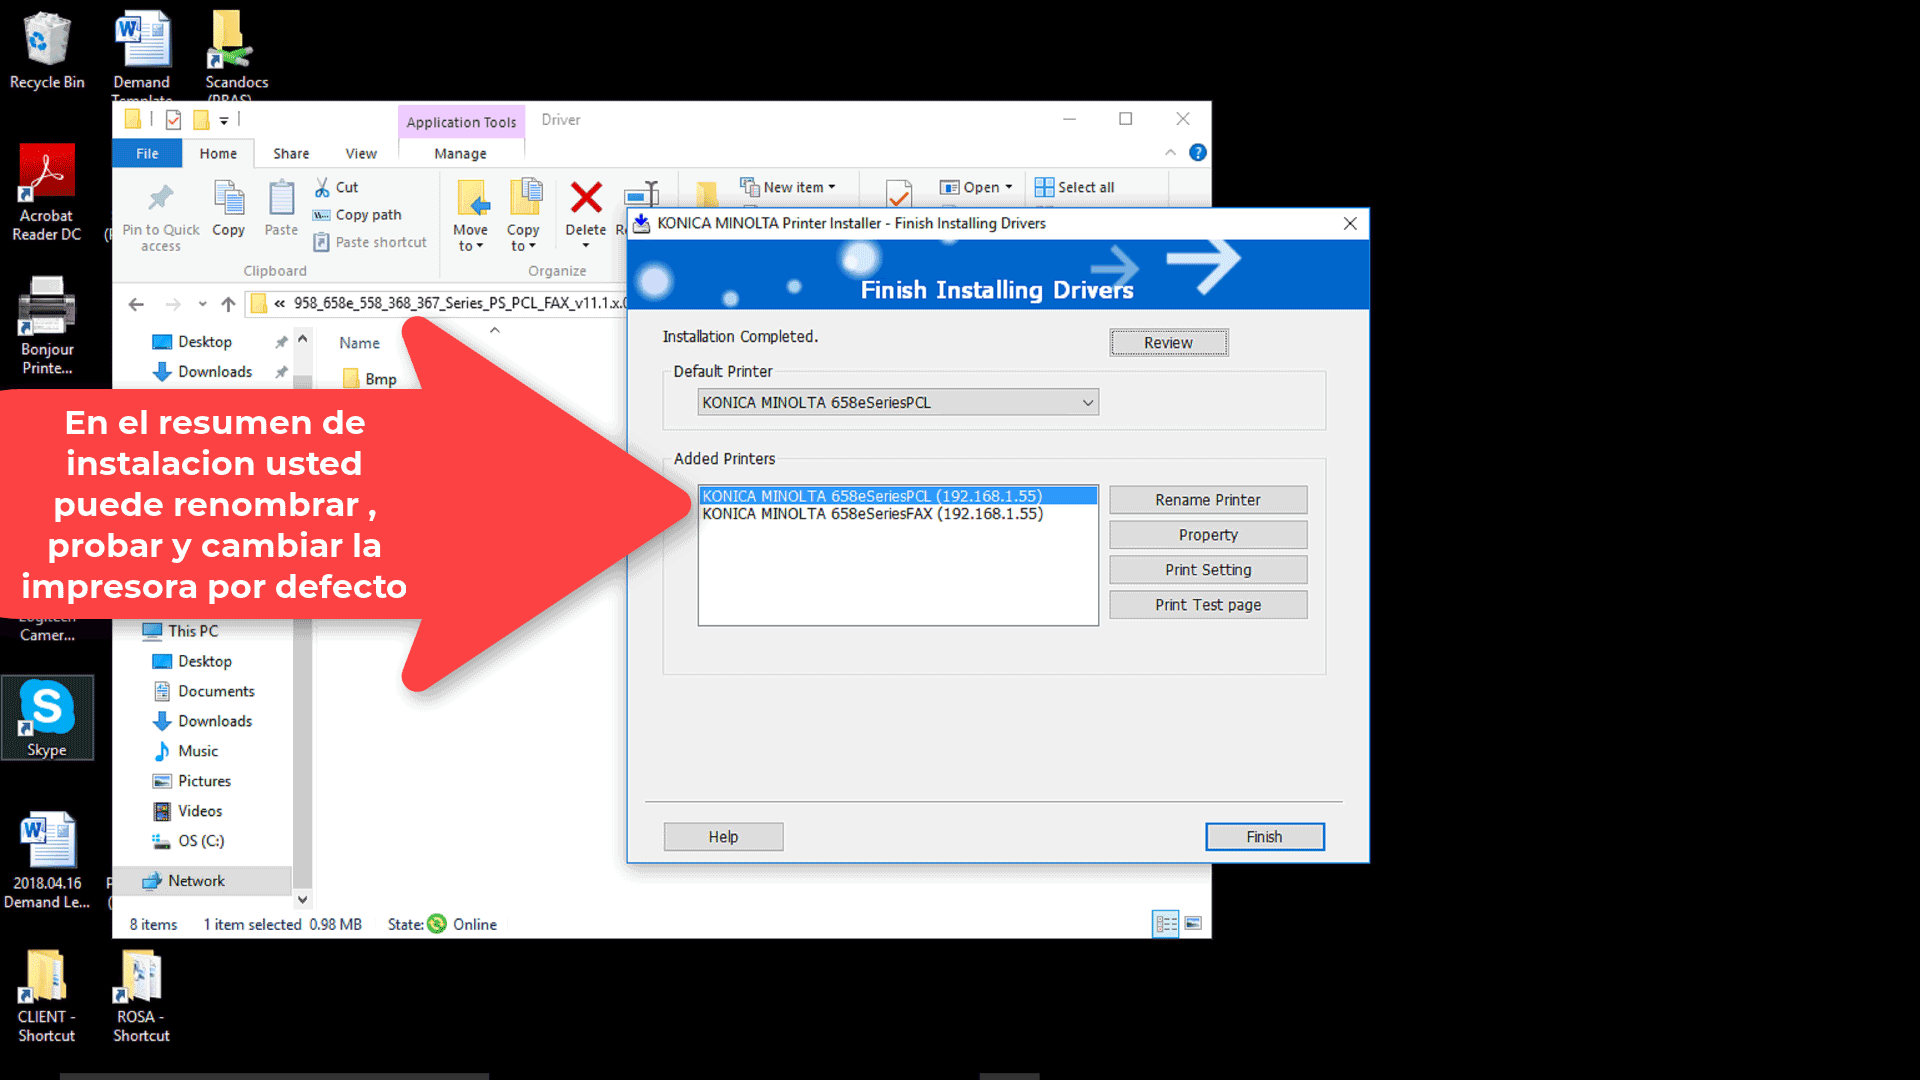
Task: Click the navigation pane scroll down arrow
Action: coord(303,900)
